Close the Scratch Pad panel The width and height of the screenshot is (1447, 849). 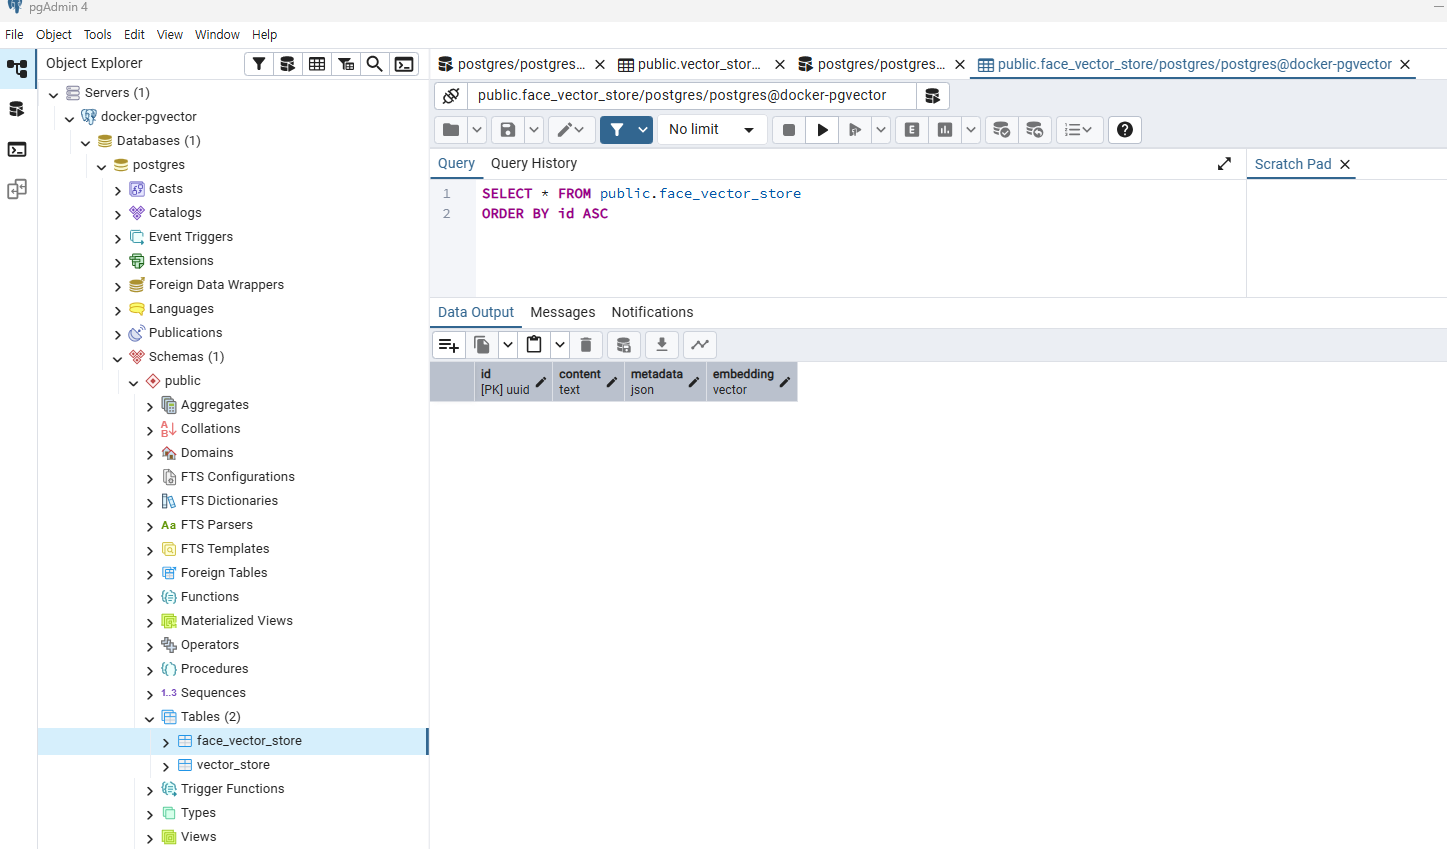(x=1345, y=164)
